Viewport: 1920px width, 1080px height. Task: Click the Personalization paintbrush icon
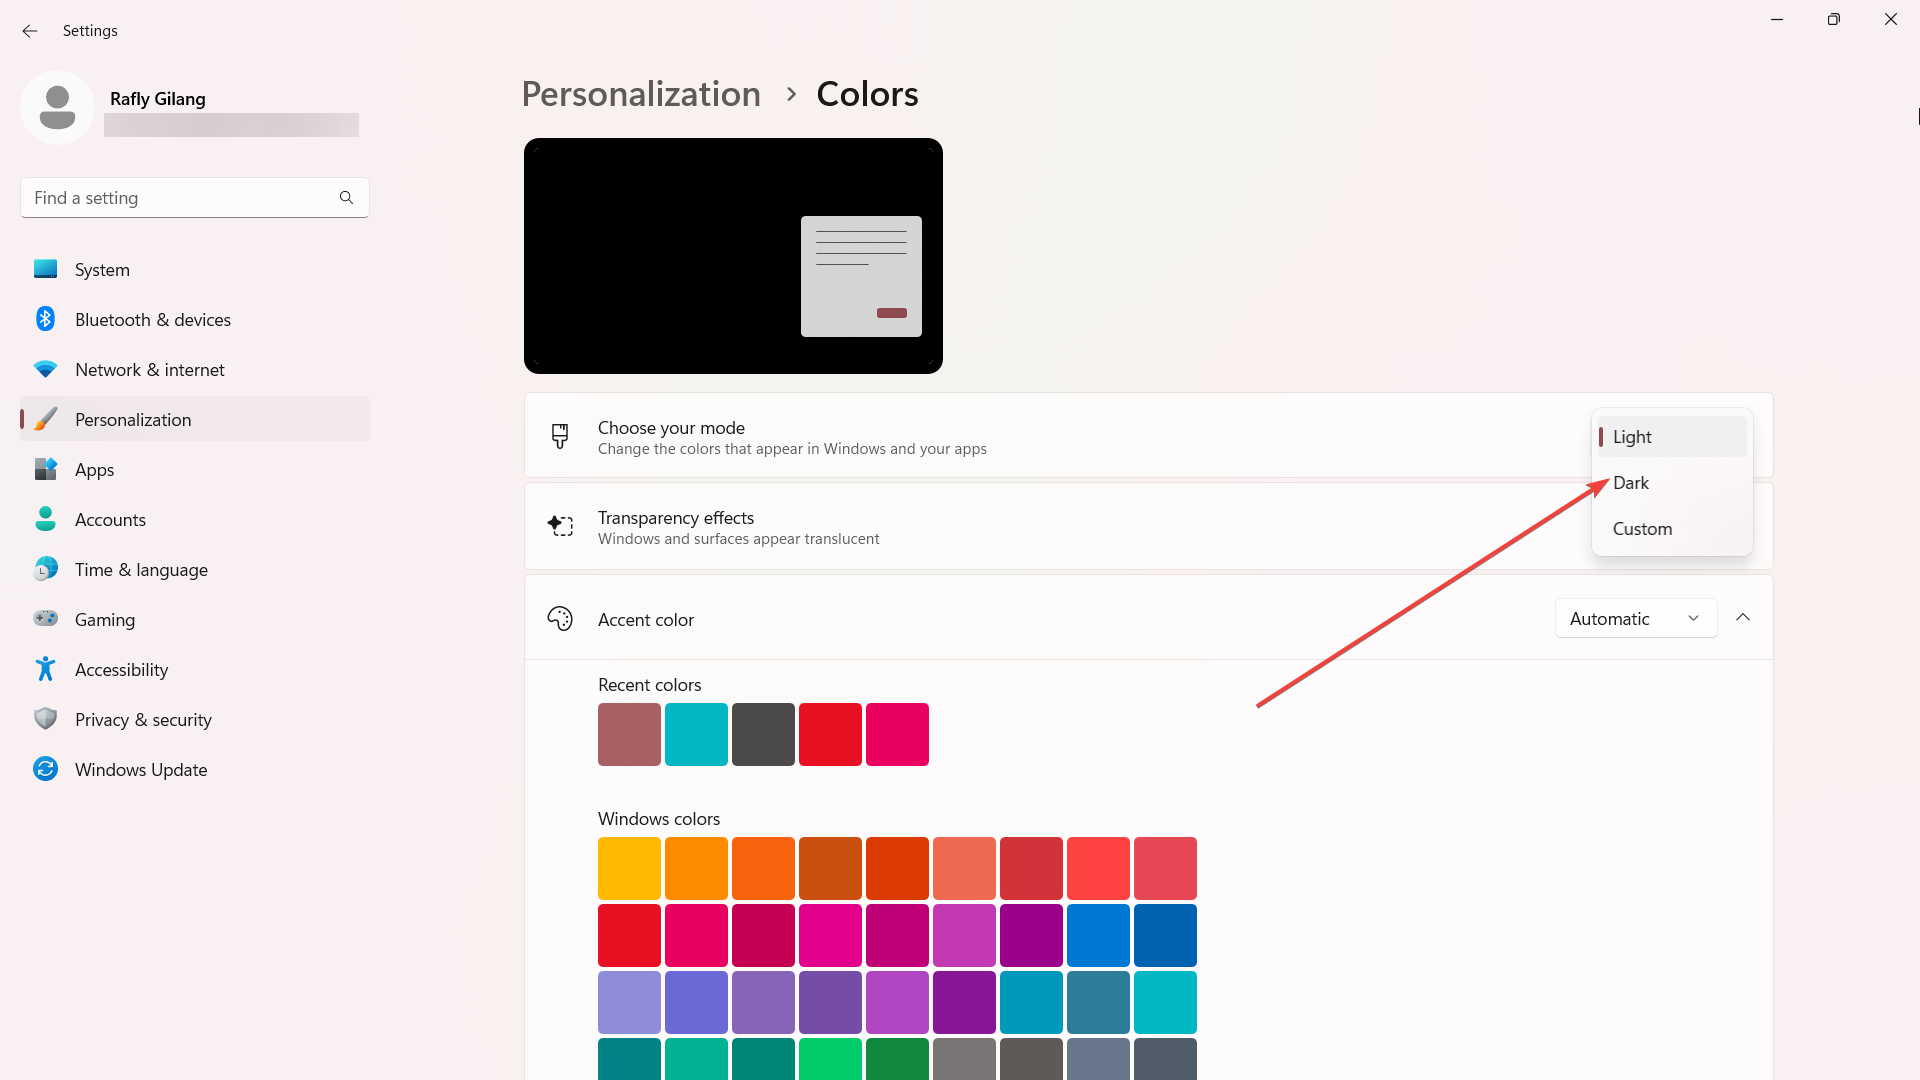tap(45, 419)
